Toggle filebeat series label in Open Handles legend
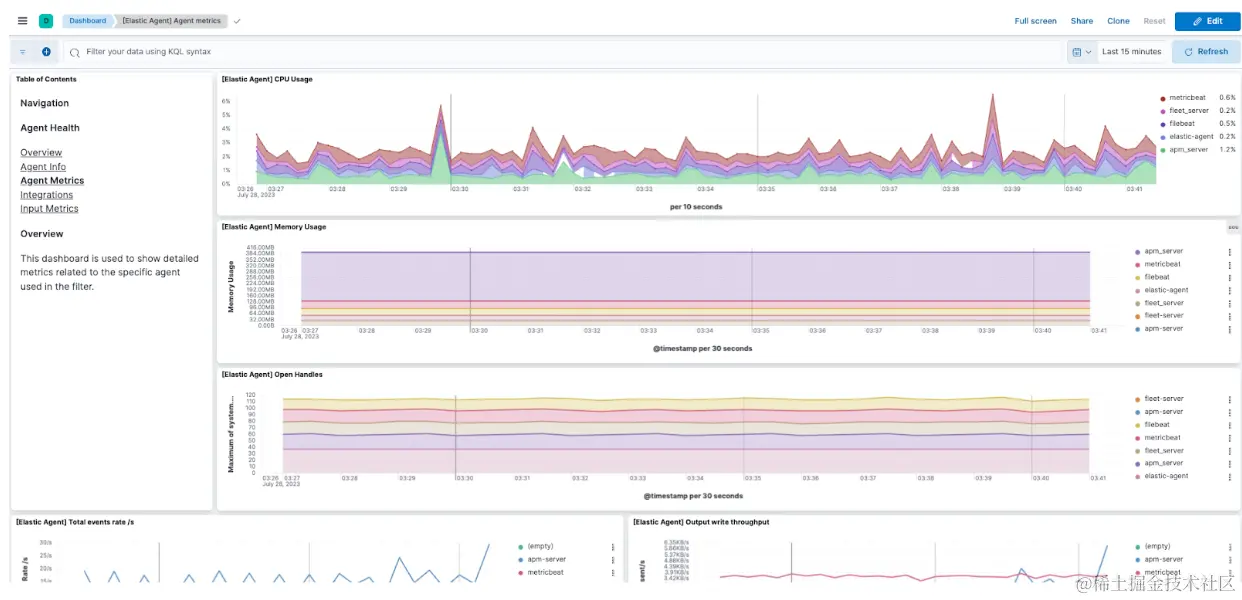 1157,425
